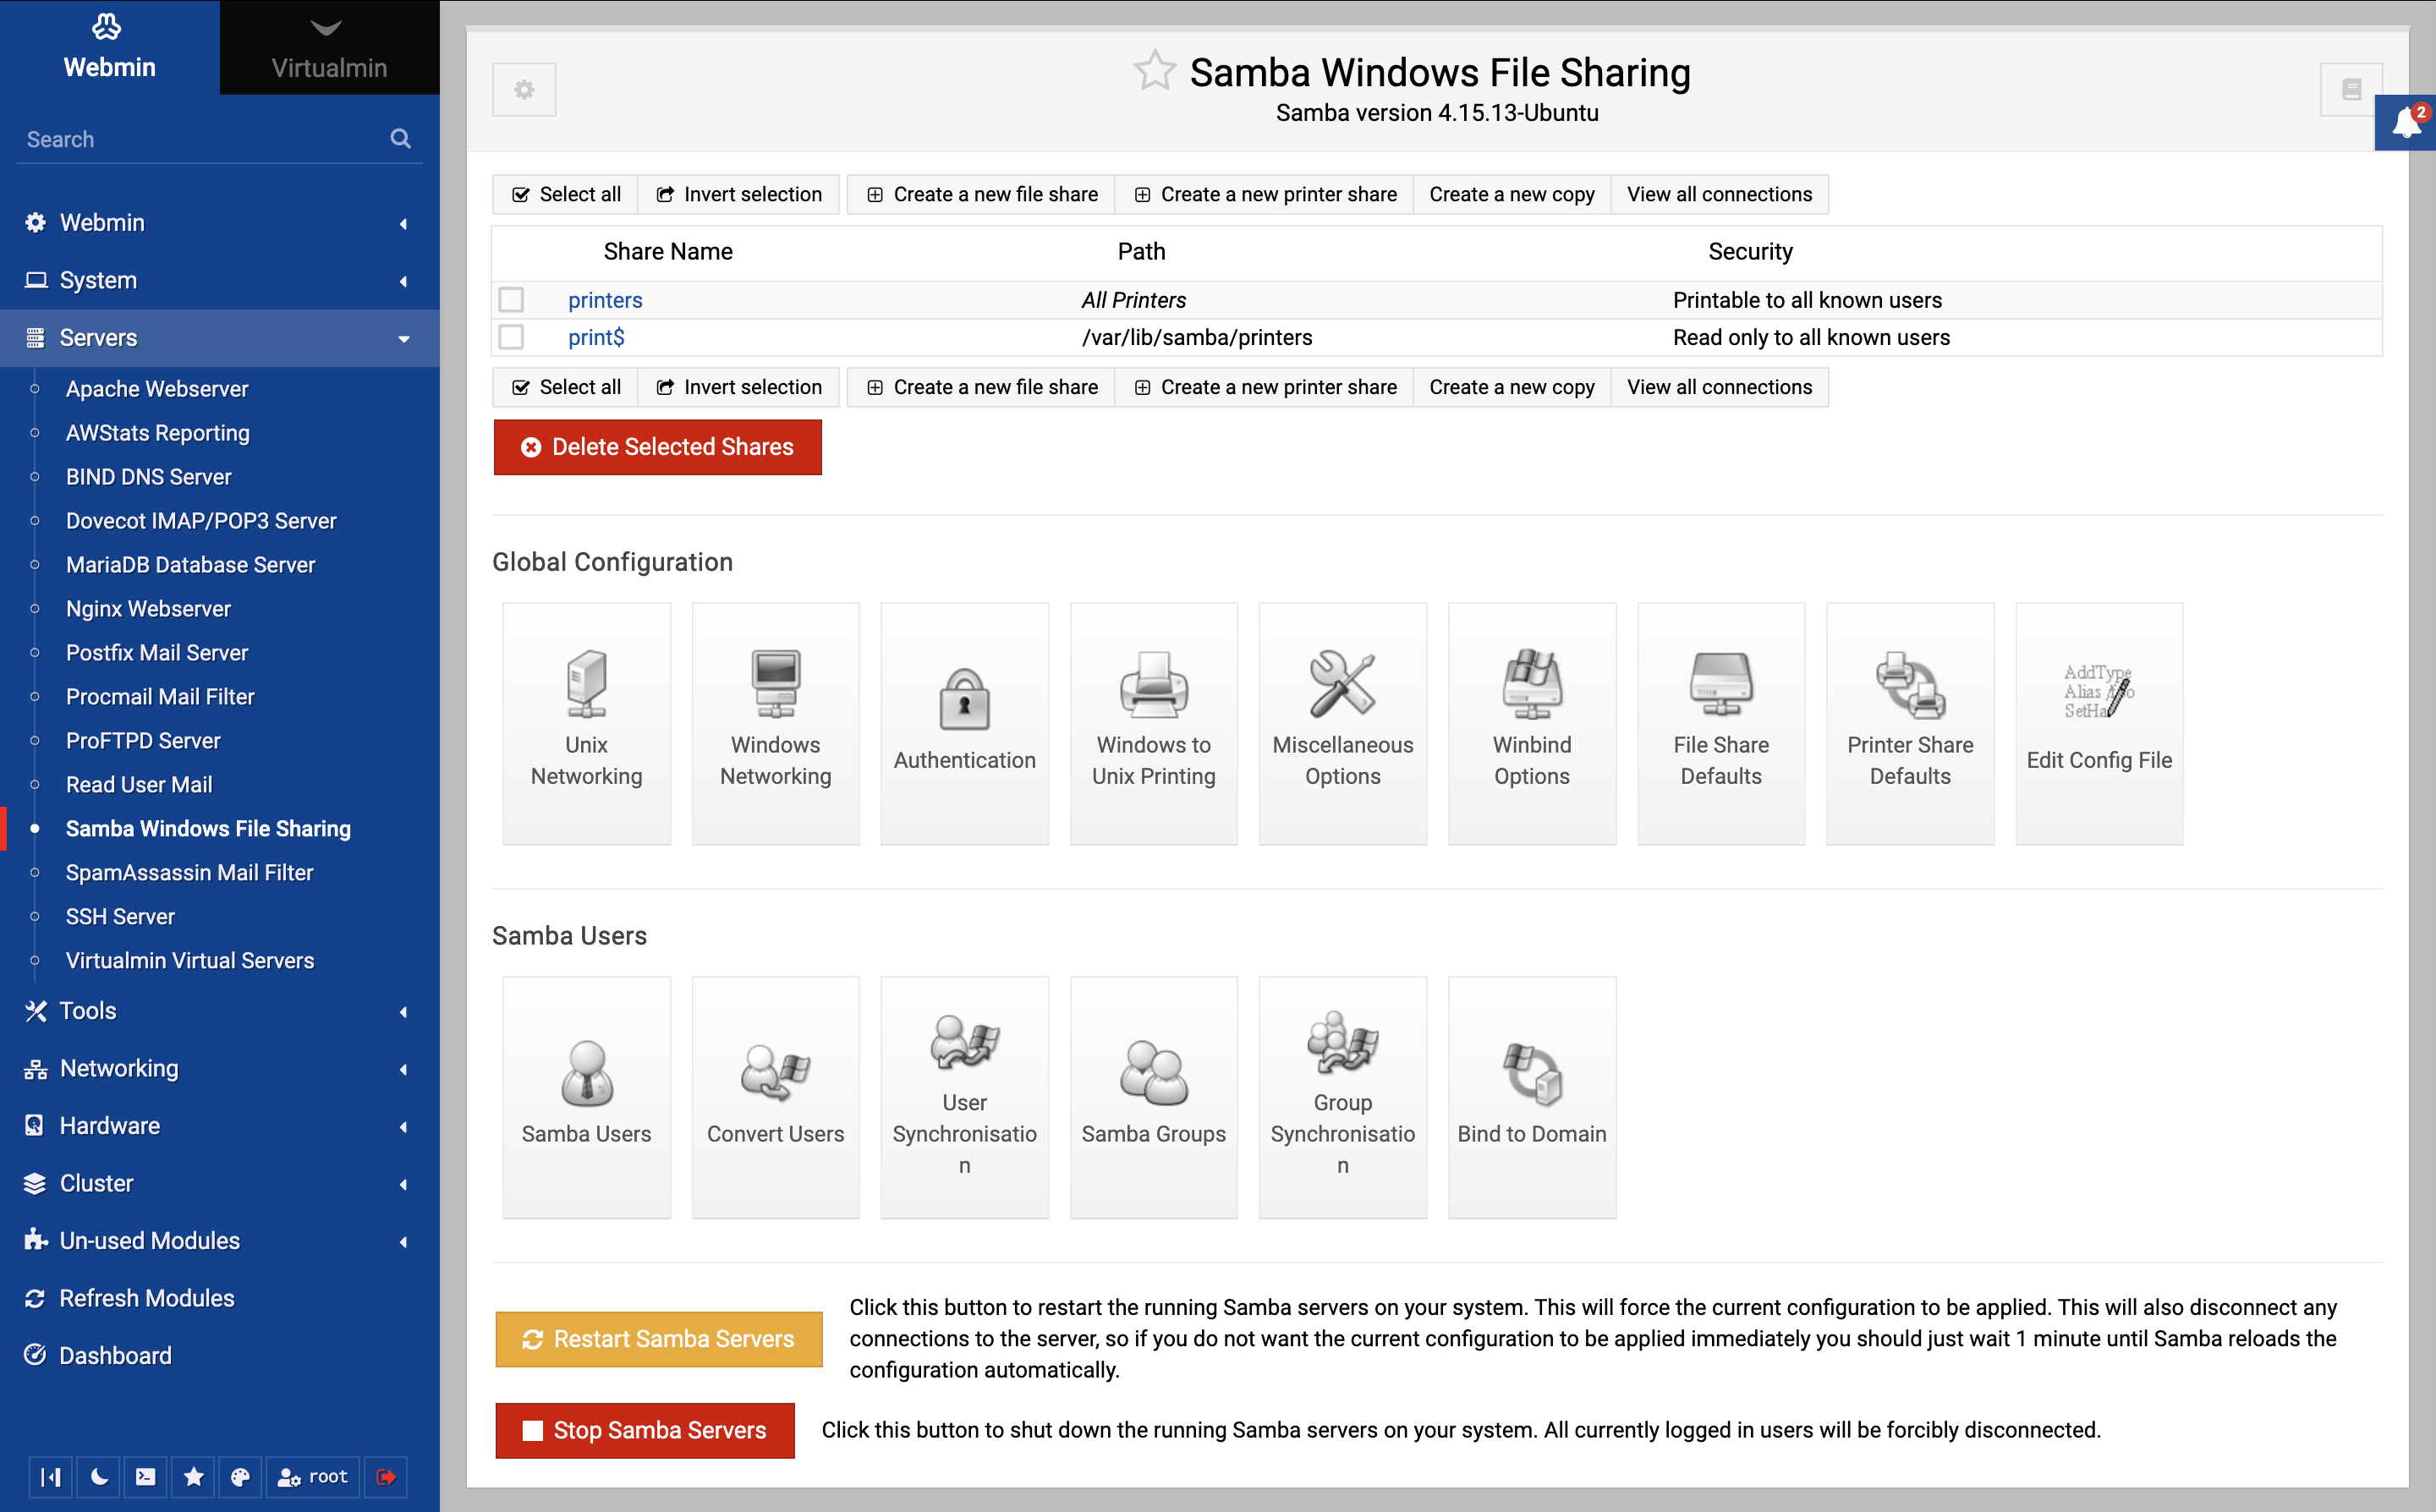Check the print$ share checkbox
Viewport: 2436px width, 1512px height.
511,336
